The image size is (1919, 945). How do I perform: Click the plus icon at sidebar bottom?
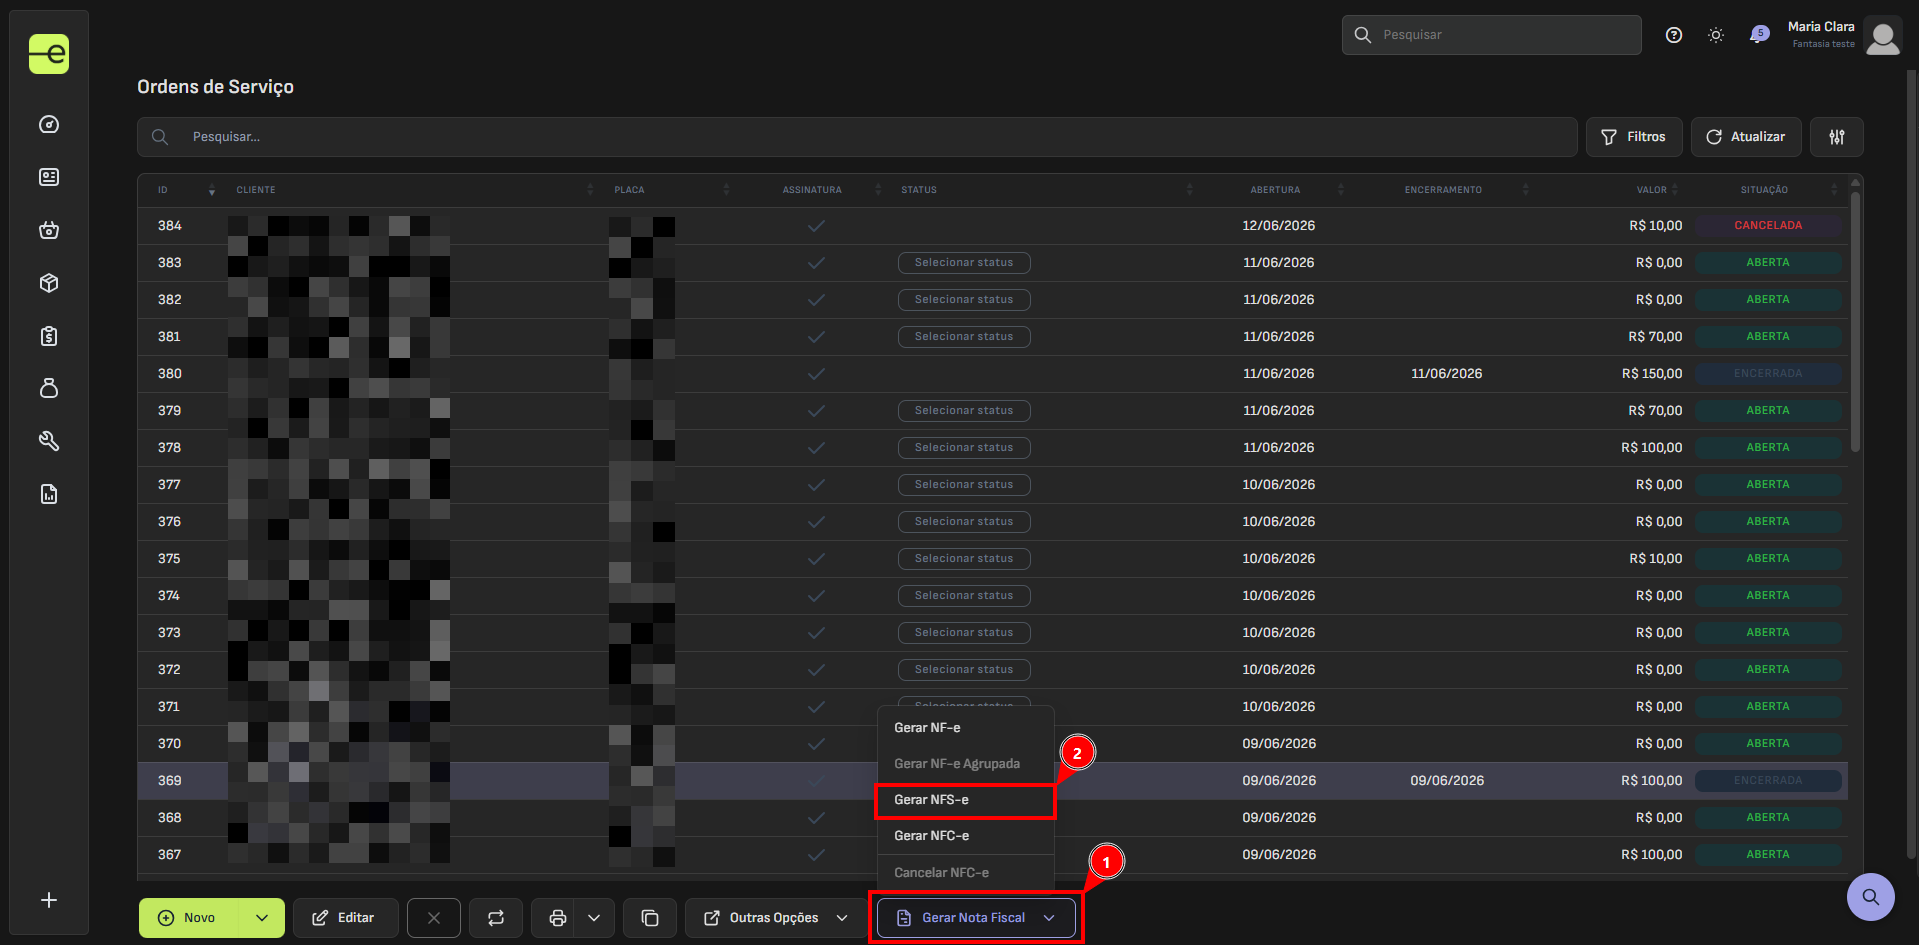(x=49, y=900)
